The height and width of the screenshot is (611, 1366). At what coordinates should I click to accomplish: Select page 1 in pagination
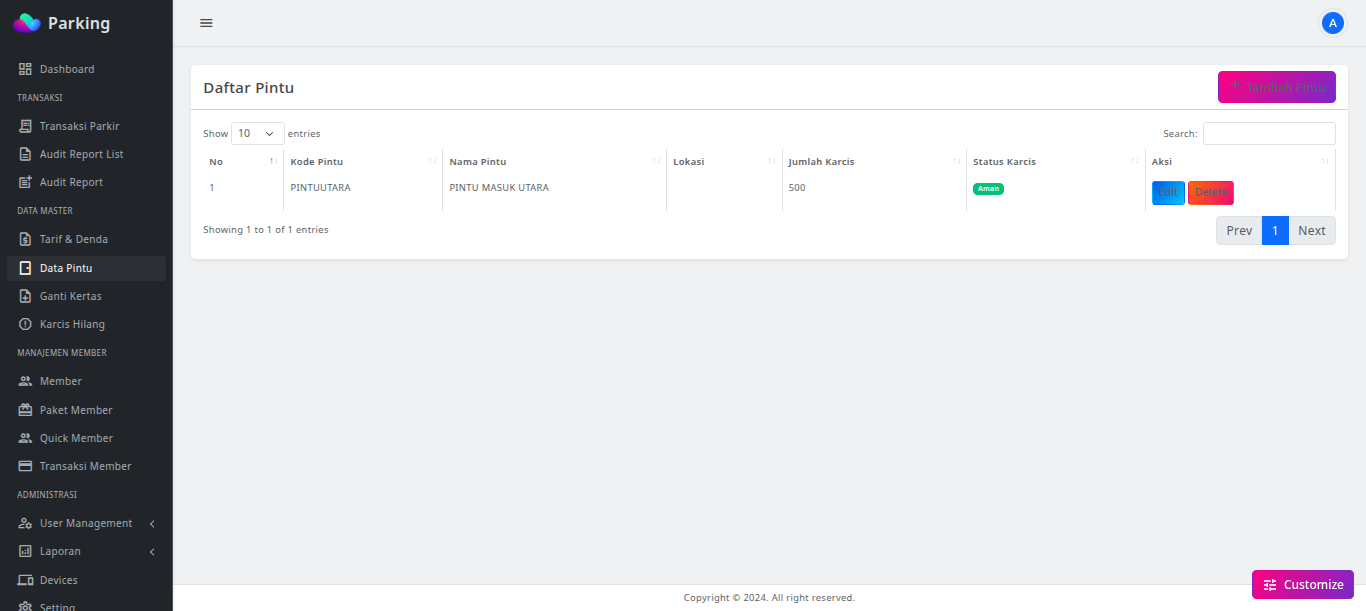click(1275, 231)
